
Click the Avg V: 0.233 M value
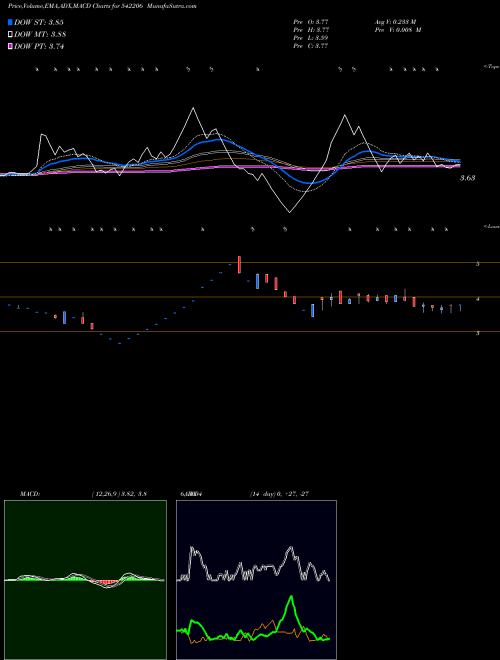(397, 21)
